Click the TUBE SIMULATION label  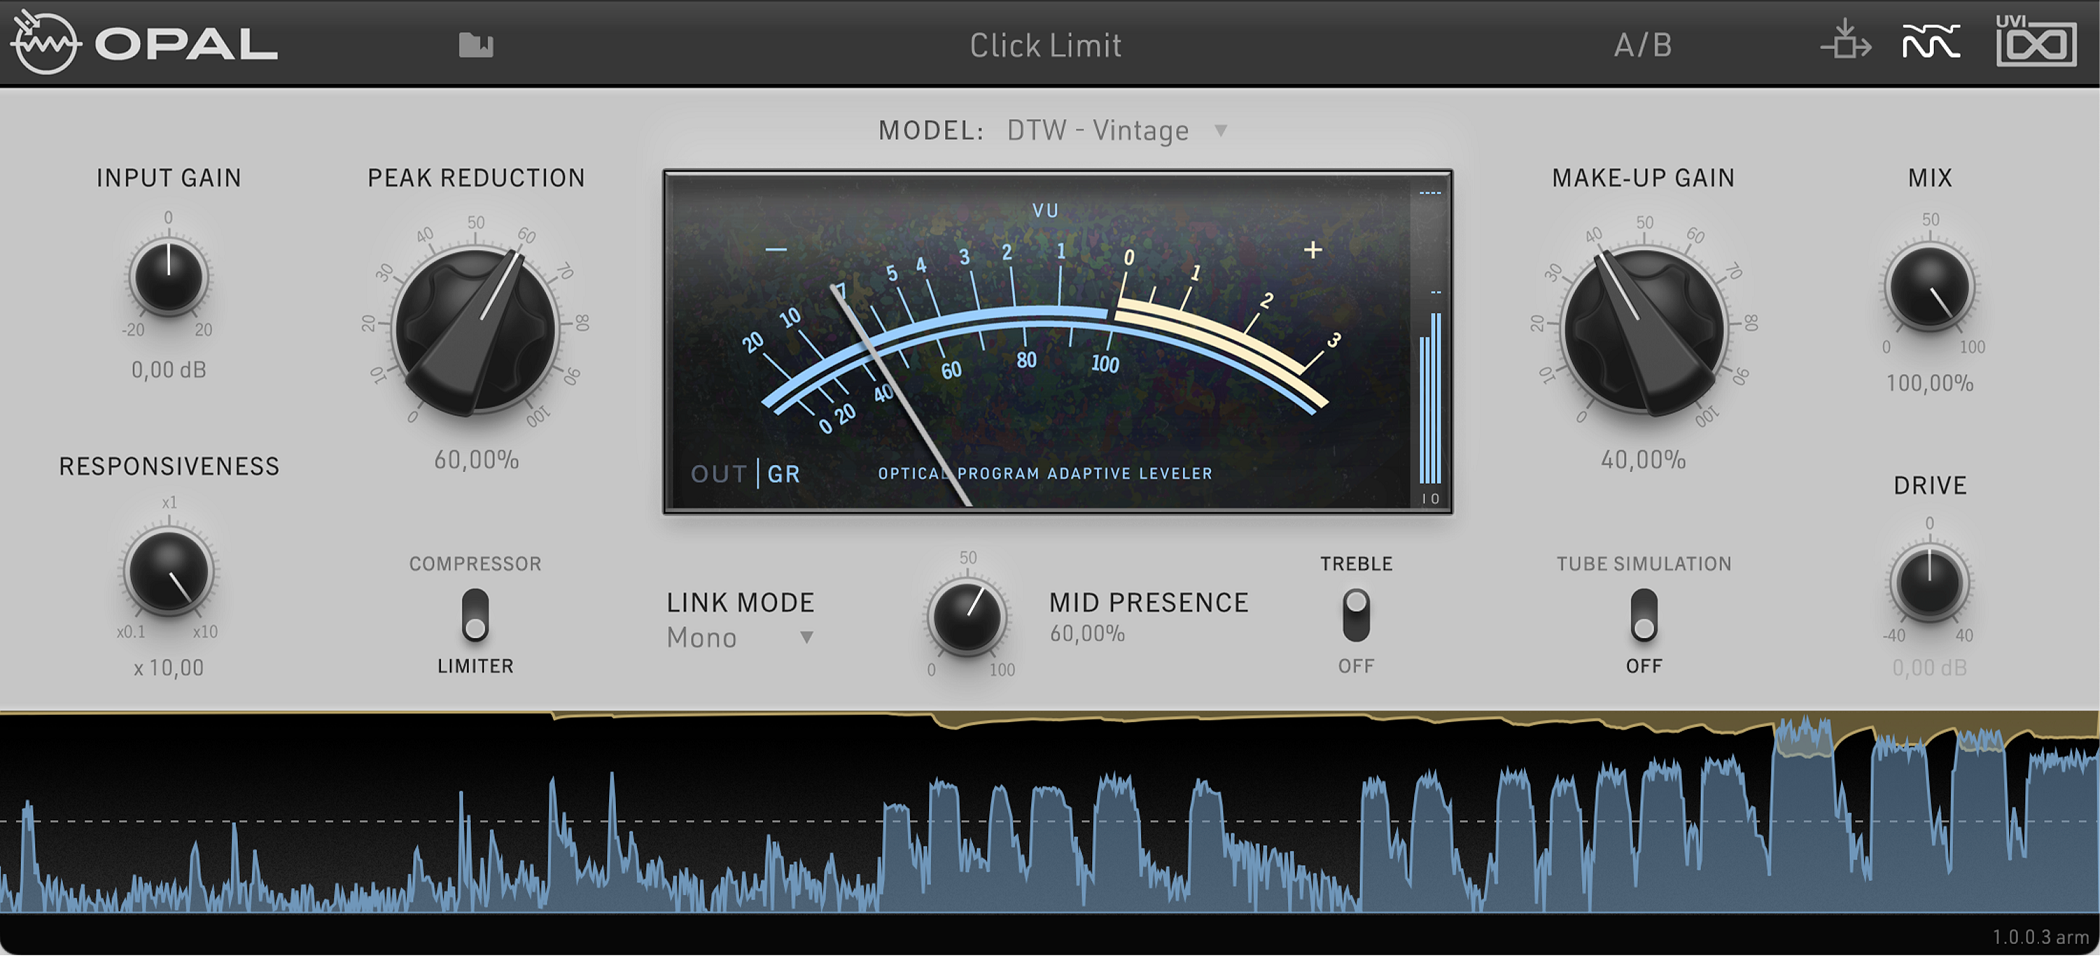coord(1644,564)
